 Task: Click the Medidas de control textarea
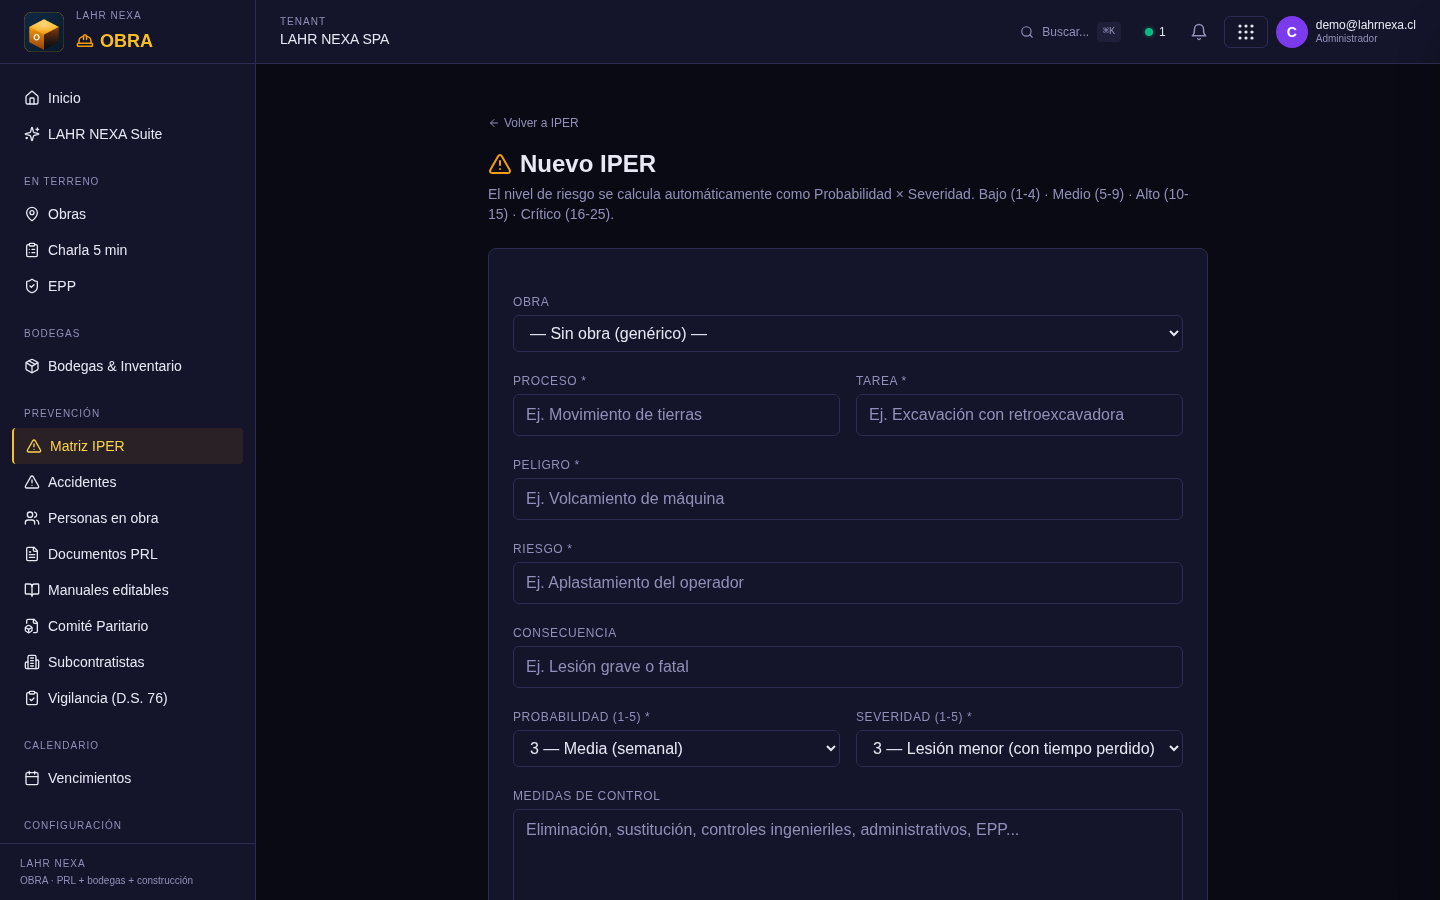coord(848,855)
